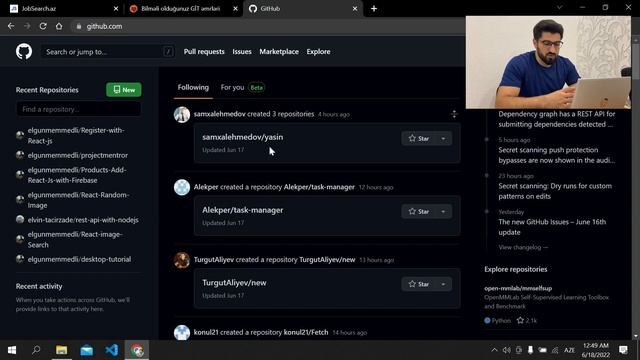
Task: Open samxalehmedov/yasin repository link
Action: (242, 137)
